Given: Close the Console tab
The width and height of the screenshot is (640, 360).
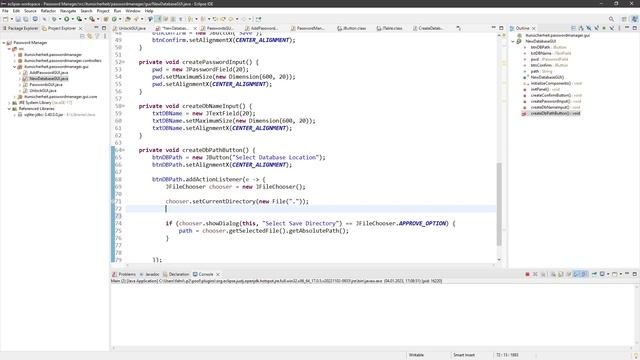Looking at the screenshot, I should (x=218, y=274).
